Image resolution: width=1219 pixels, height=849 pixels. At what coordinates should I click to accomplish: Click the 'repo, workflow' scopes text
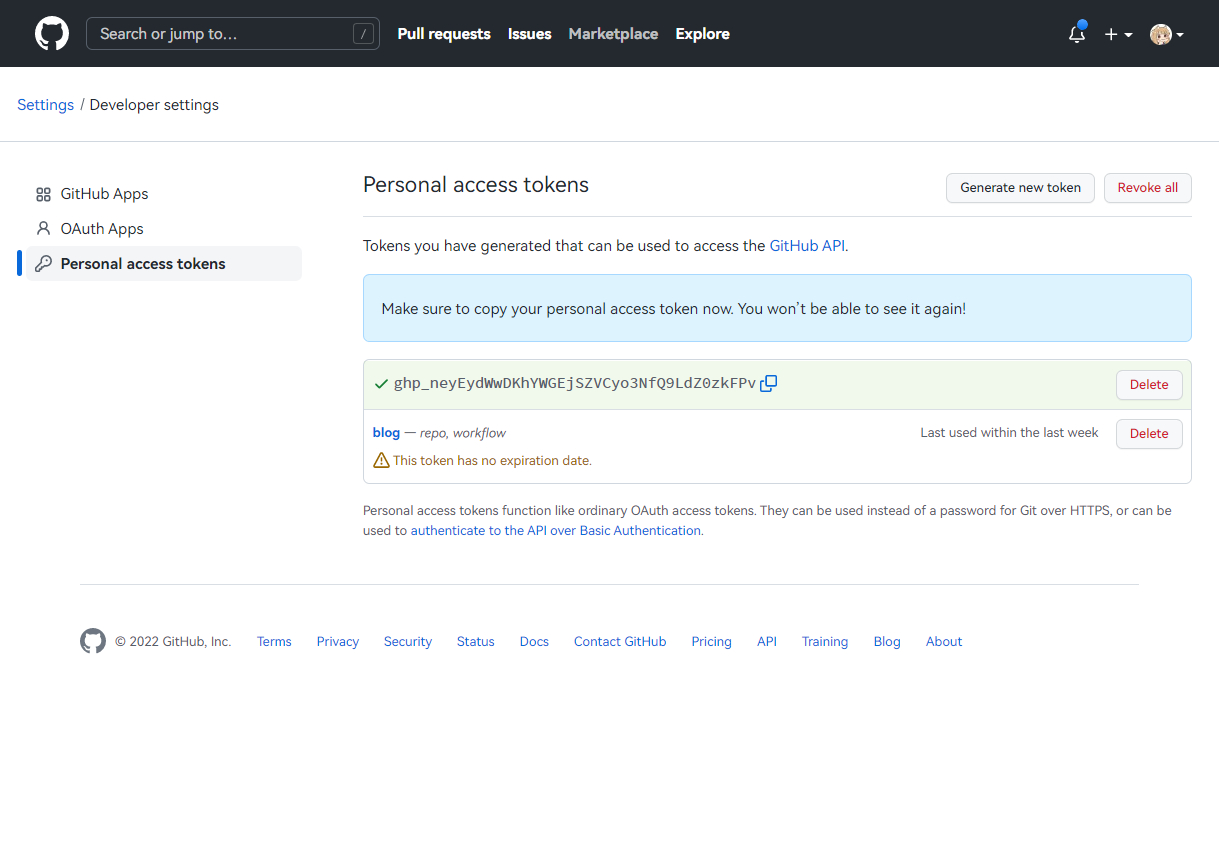(463, 433)
